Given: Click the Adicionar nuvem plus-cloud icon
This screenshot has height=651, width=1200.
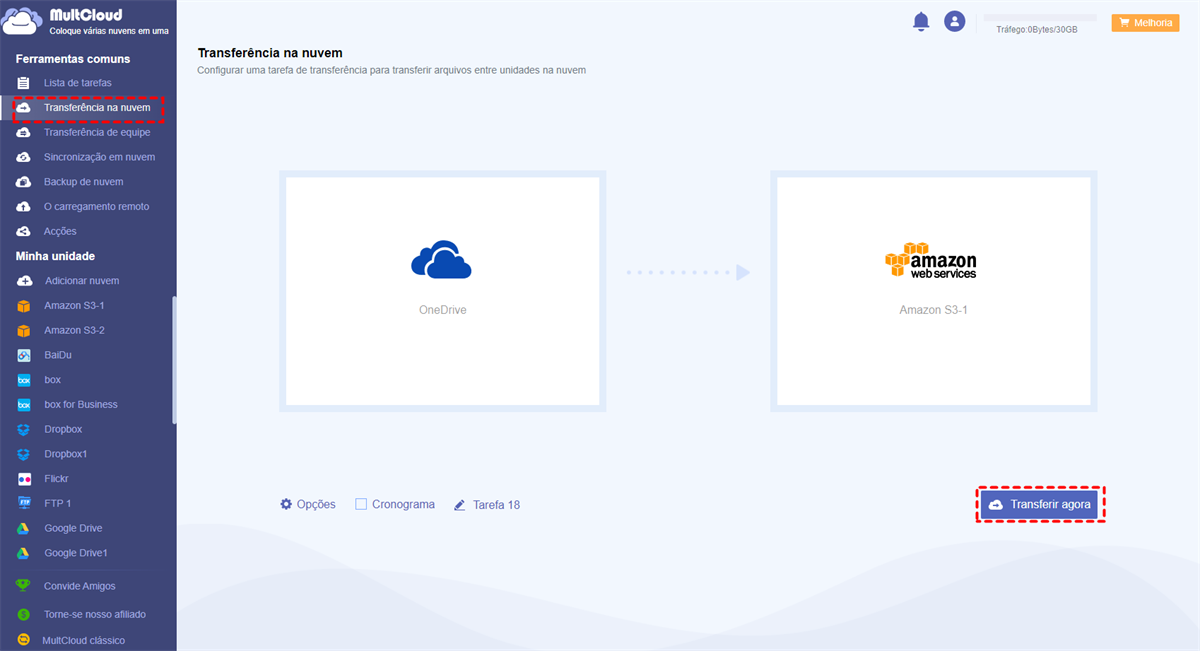Looking at the screenshot, I should click(24, 281).
